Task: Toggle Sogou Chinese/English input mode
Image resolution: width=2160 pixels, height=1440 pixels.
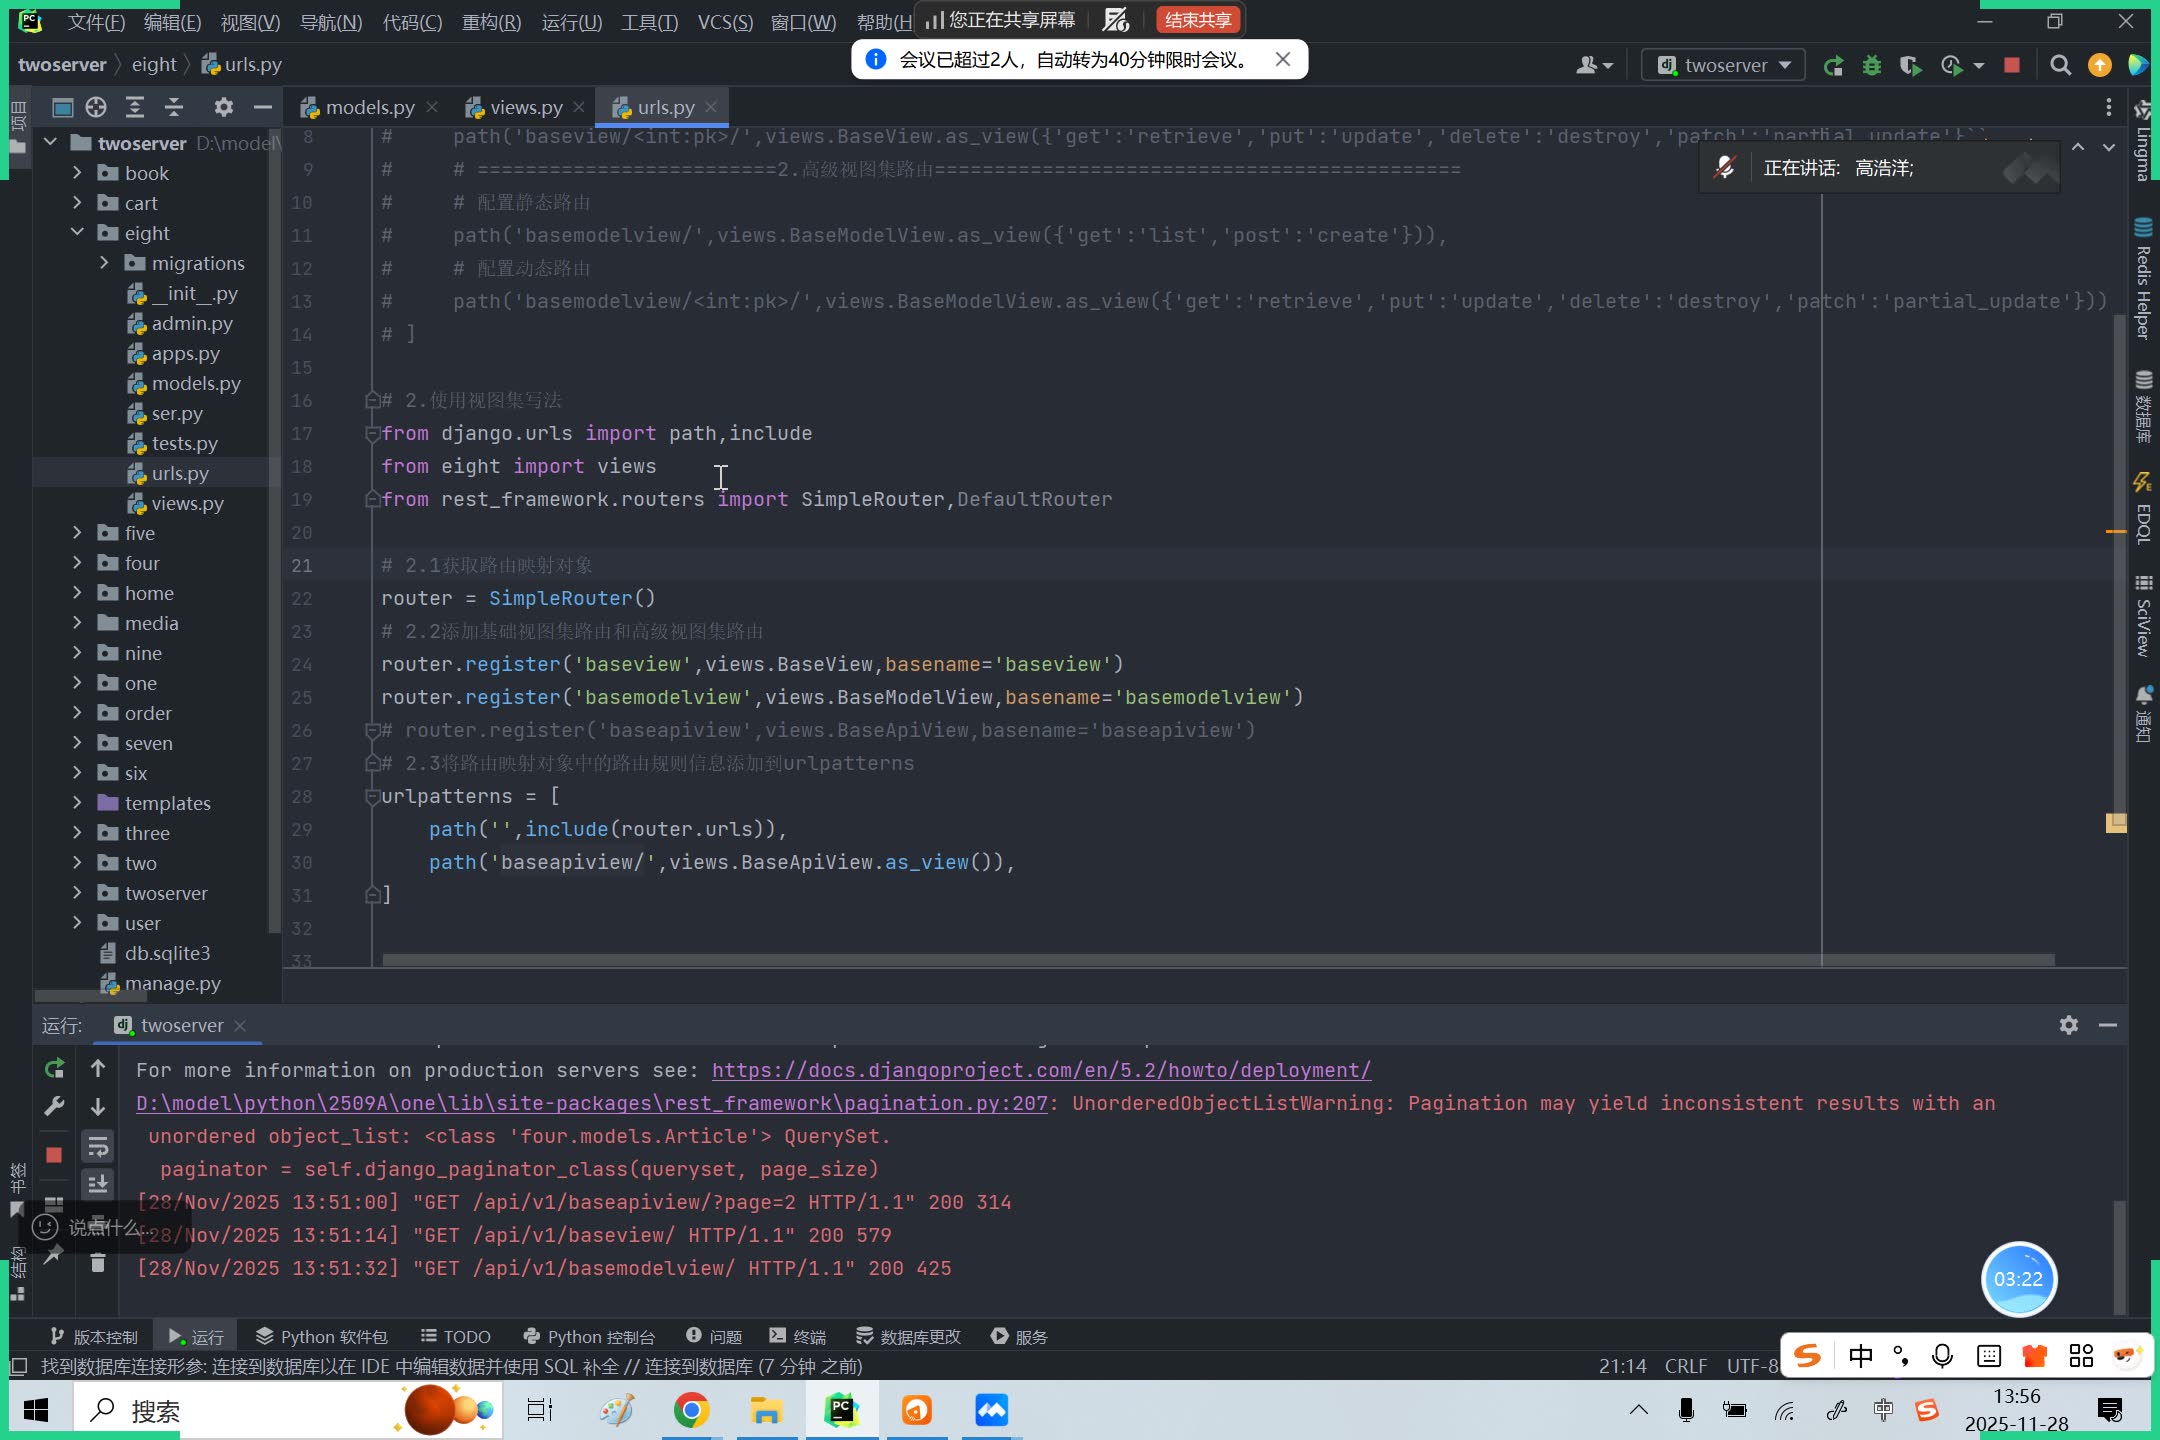Action: click(1861, 1356)
